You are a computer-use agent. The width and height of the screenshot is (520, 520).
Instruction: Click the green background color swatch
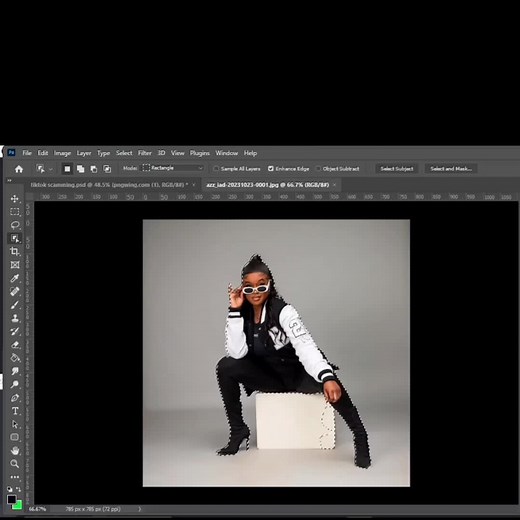(x=18, y=506)
